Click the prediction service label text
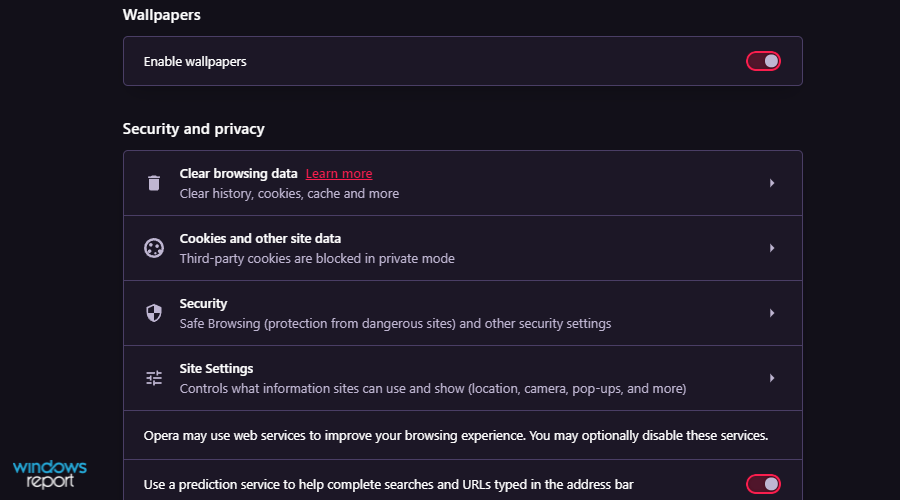Screen dimensions: 900x500 click(x=388, y=485)
